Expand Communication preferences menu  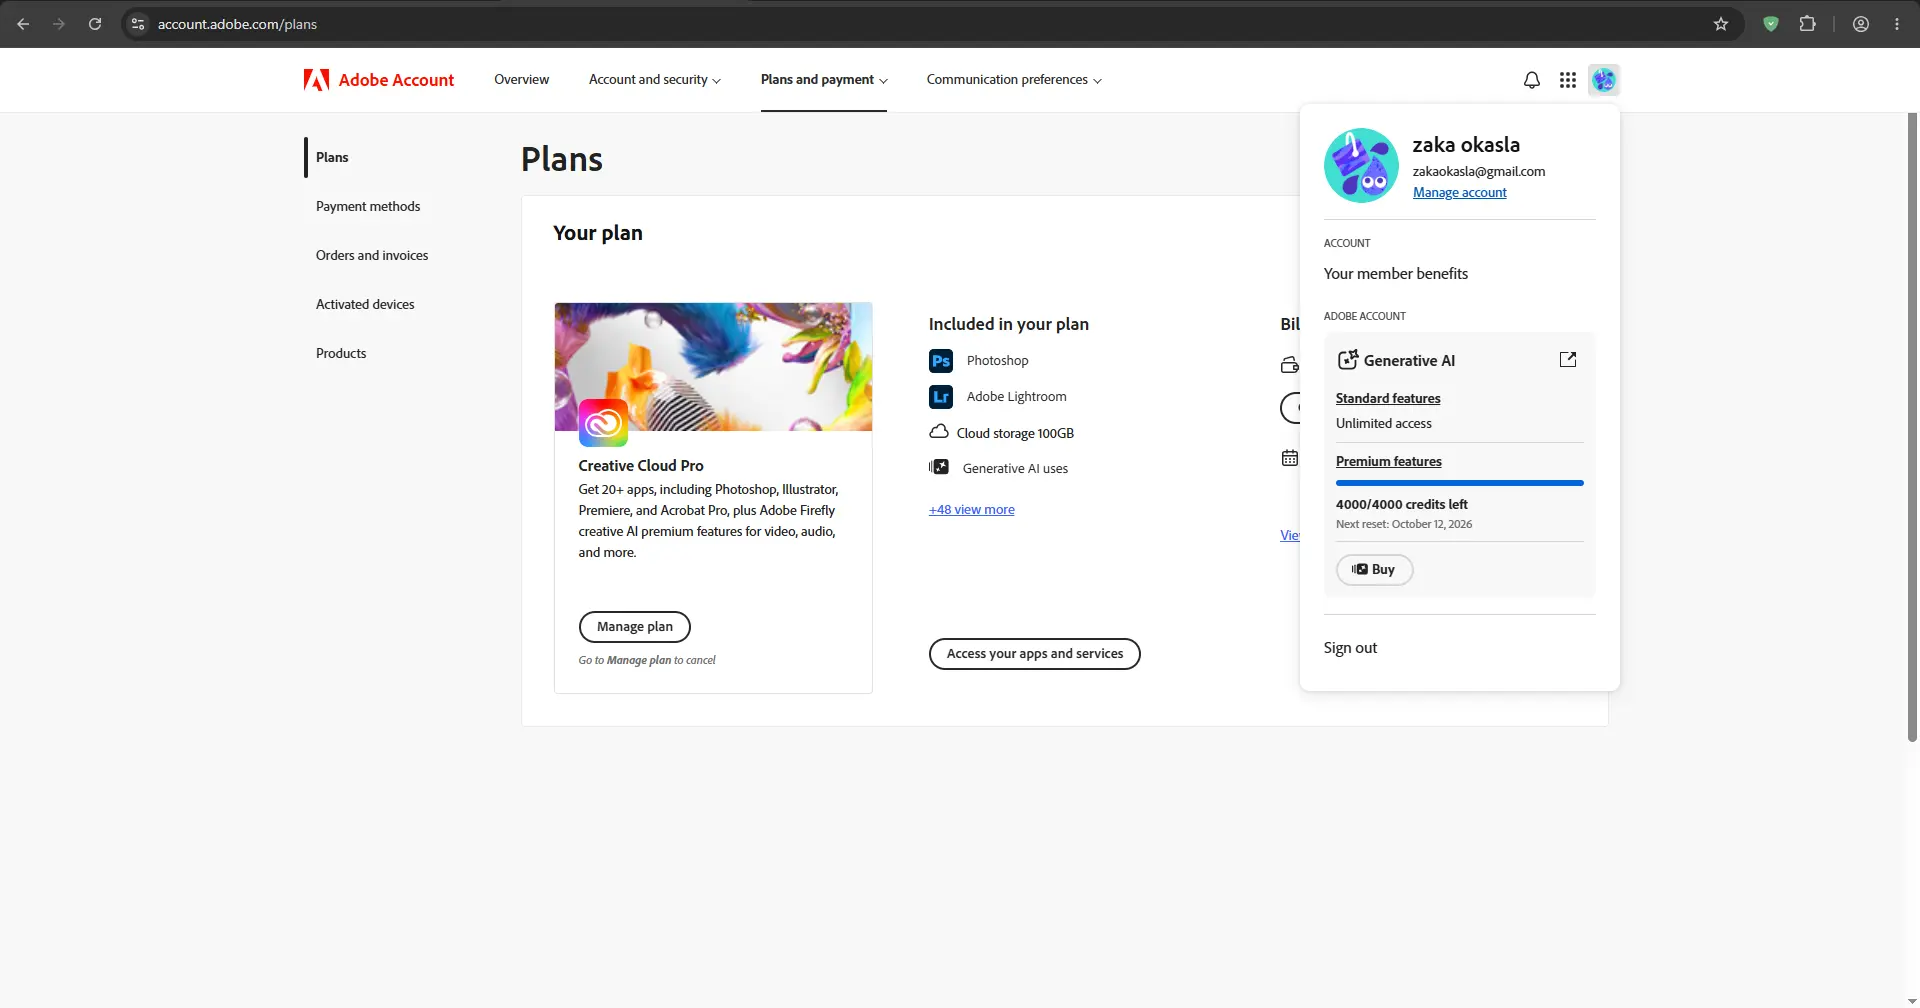pos(1014,80)
